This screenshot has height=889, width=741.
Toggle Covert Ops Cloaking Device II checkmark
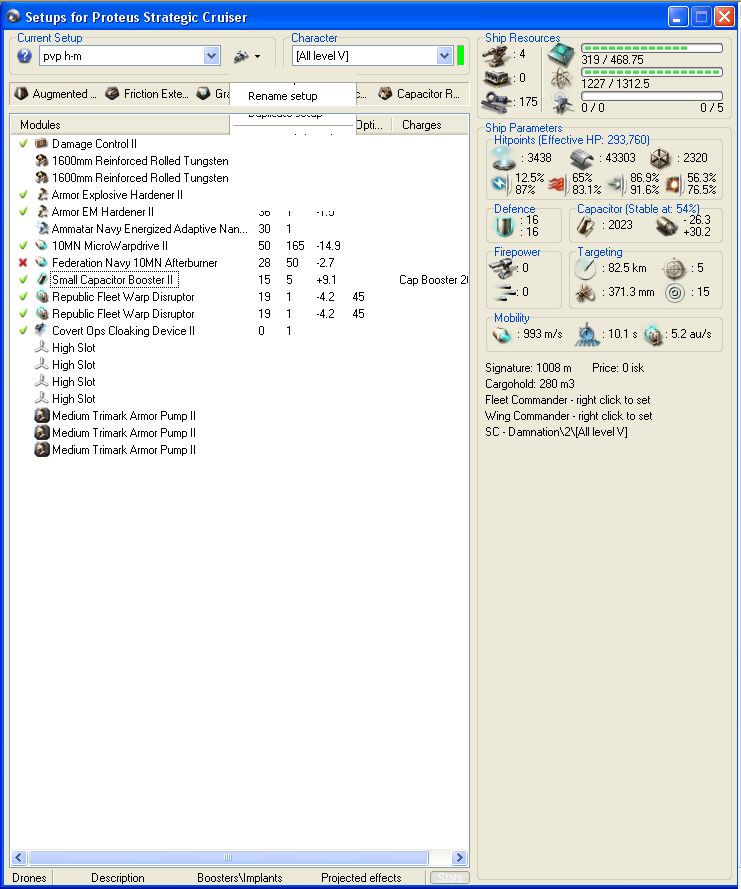[x=23, y=331]
